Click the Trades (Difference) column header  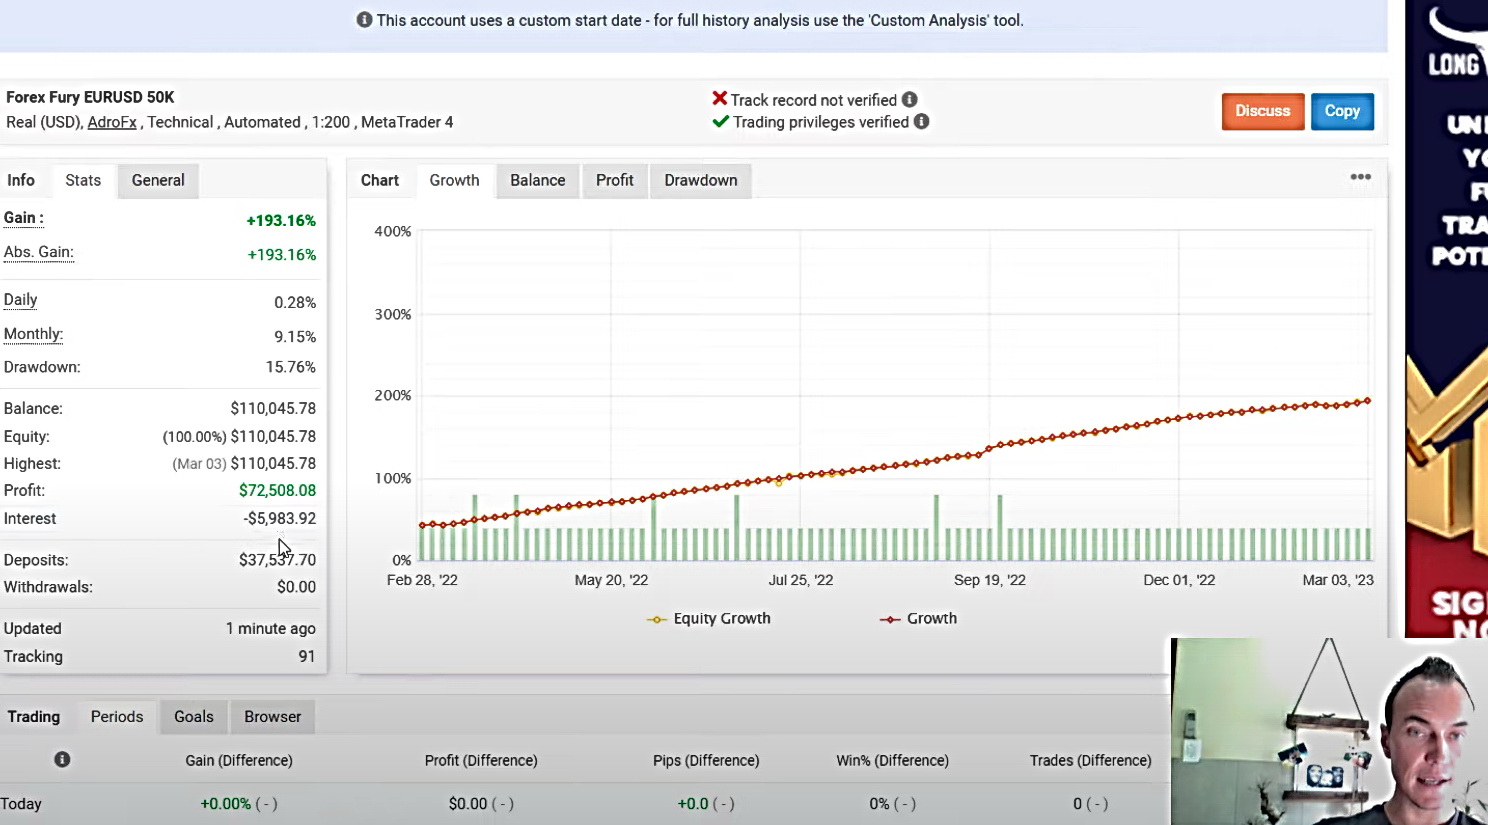click(x=1091, y=760)
